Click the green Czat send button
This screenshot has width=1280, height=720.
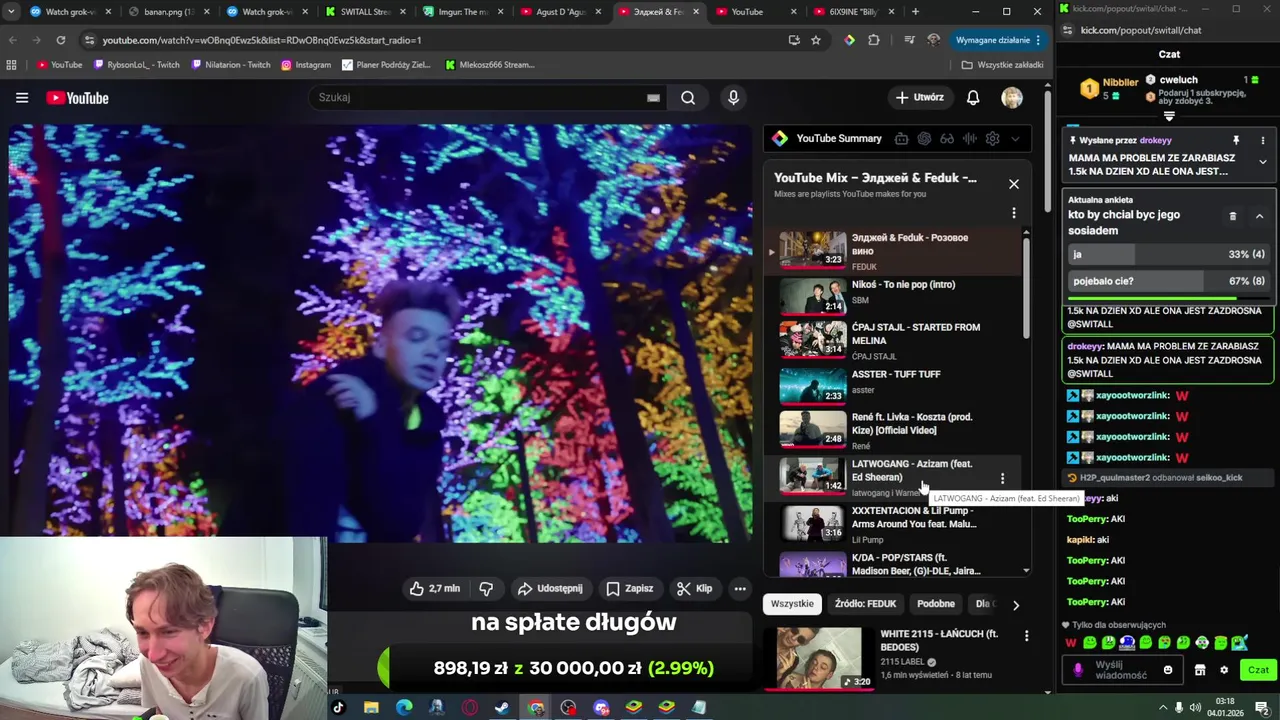click(1257, 670)
